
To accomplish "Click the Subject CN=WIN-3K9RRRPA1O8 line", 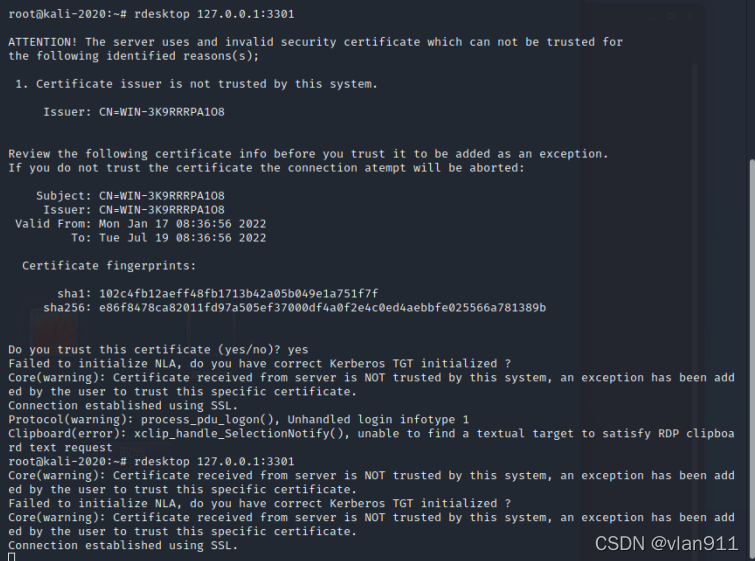I will coord(130,196).
